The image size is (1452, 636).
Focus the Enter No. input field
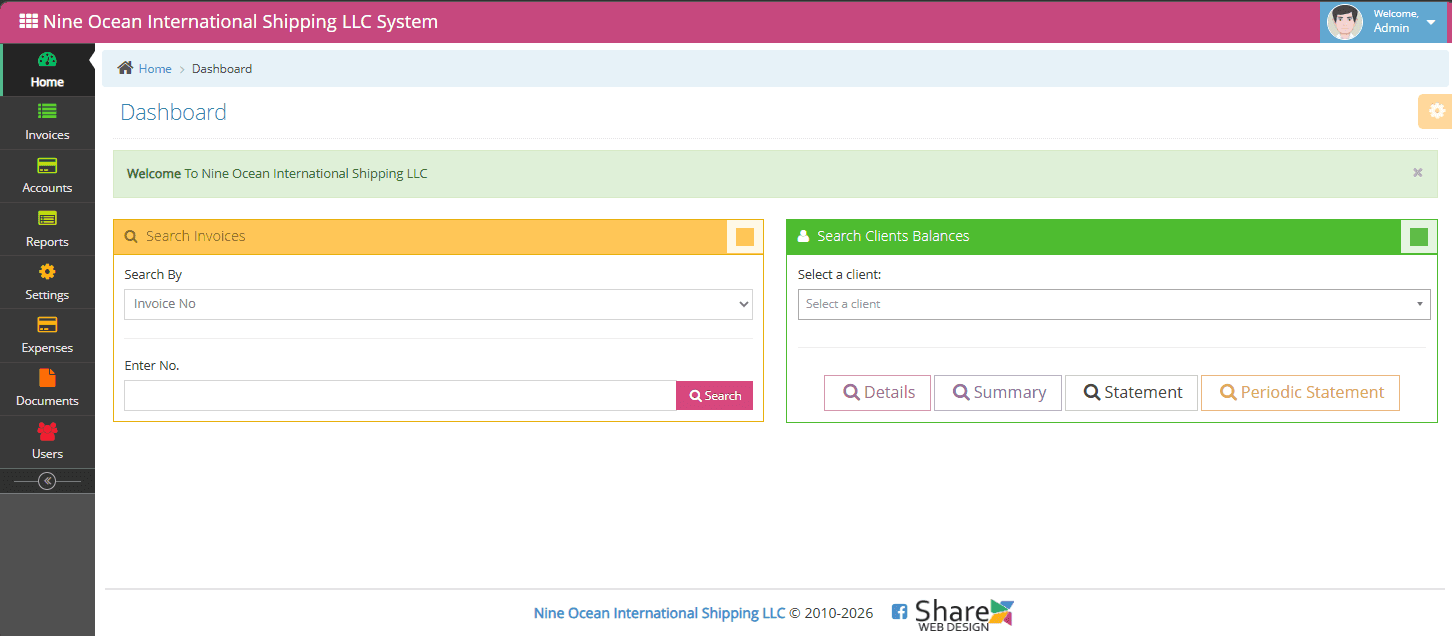tap(400, 395)
